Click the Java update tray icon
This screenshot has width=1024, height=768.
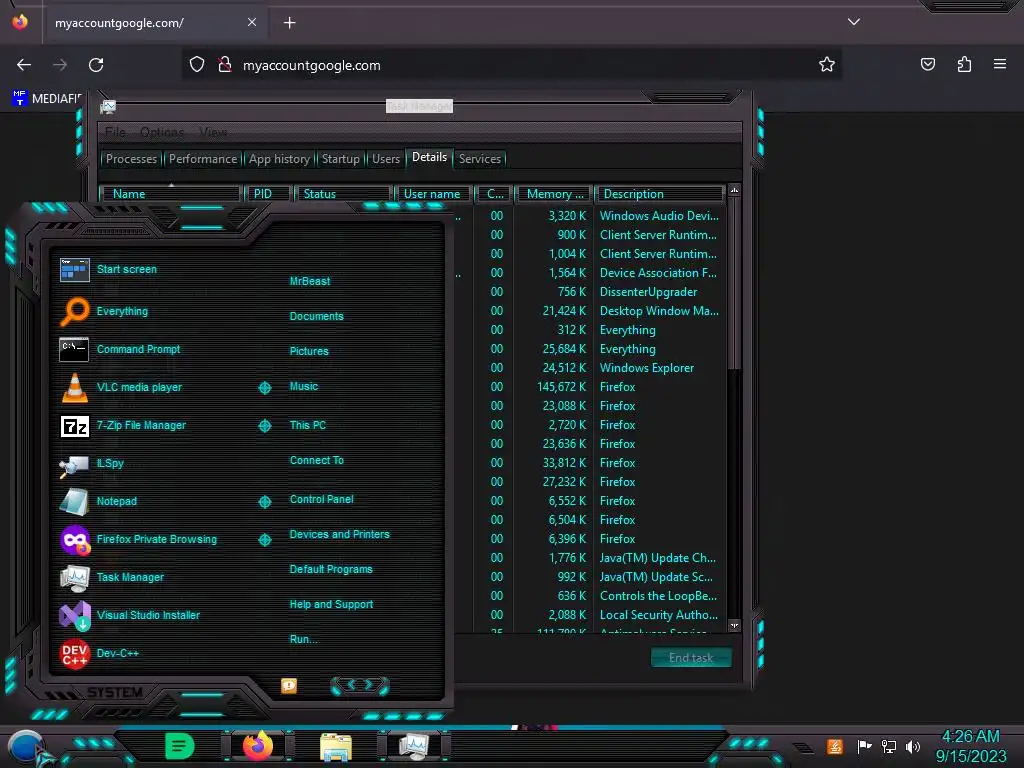835,746
